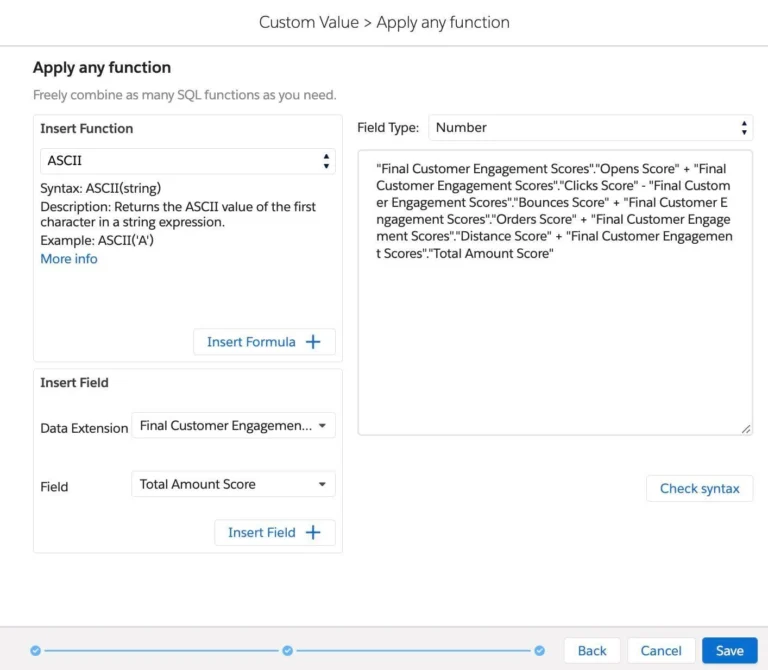Cancel the custom value dialog
Image resolution: width=768 pixels, height=670 pixels.
pyautogui.click(x=661, y=651)
